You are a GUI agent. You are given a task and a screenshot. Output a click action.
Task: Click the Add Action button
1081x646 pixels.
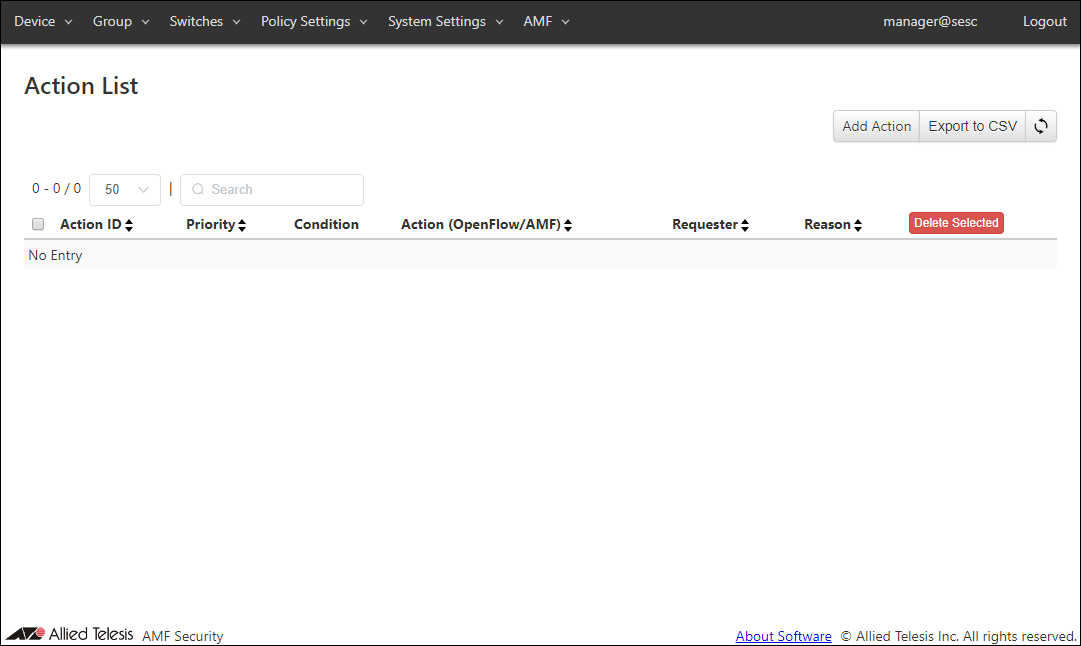[876, 126]
